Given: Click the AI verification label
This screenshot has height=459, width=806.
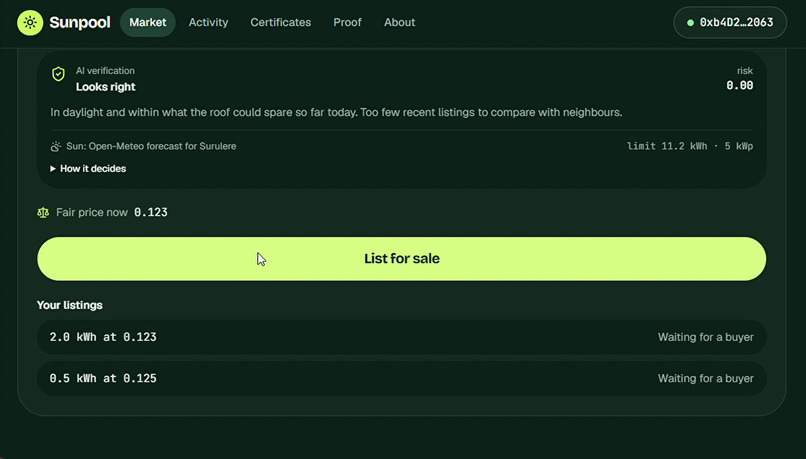Looking at the screenshot, I should pos(105,71).
